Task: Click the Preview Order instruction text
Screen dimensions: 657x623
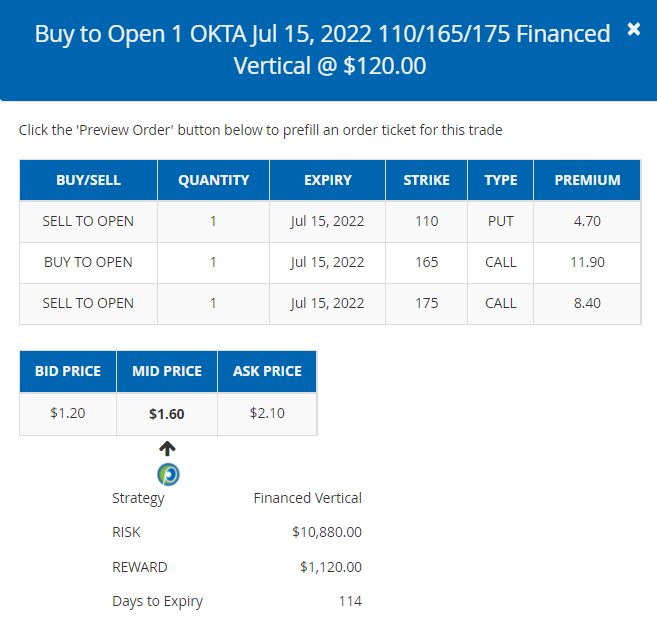Action: [260, 130]
